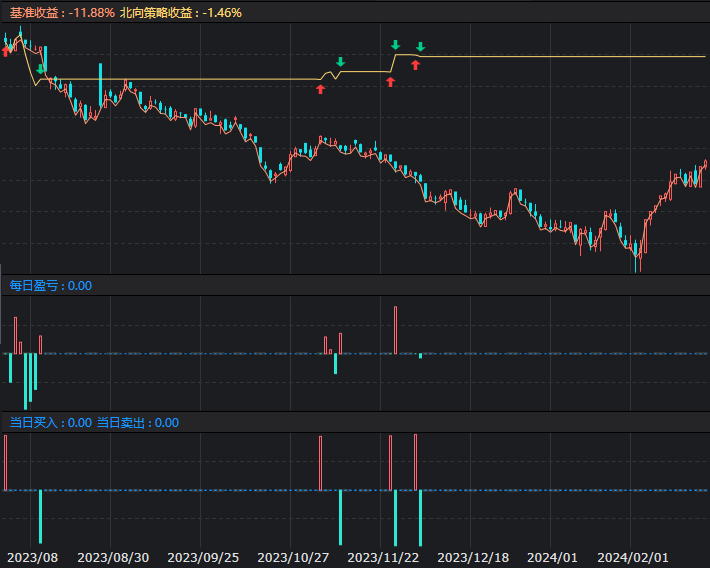Click the 2023/12/18 date axis label
This screenshot has height=568, width=710.
pyautogui.click(x=473, y=558)
